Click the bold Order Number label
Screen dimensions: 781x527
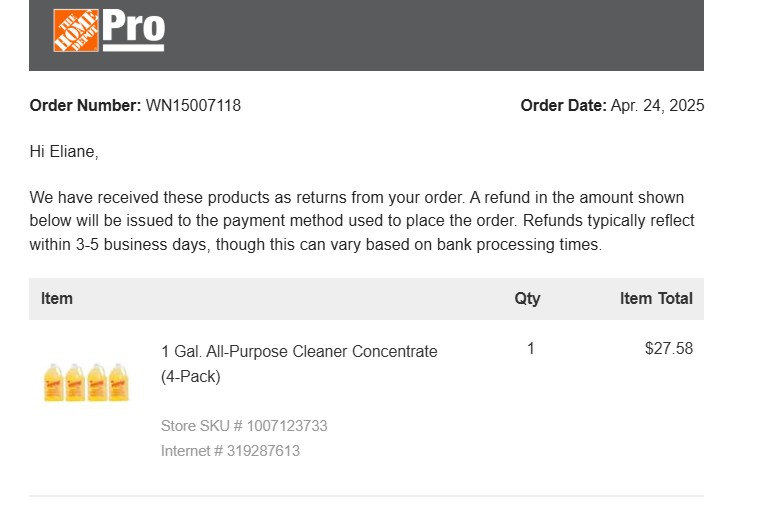click(x=85, y=106)
